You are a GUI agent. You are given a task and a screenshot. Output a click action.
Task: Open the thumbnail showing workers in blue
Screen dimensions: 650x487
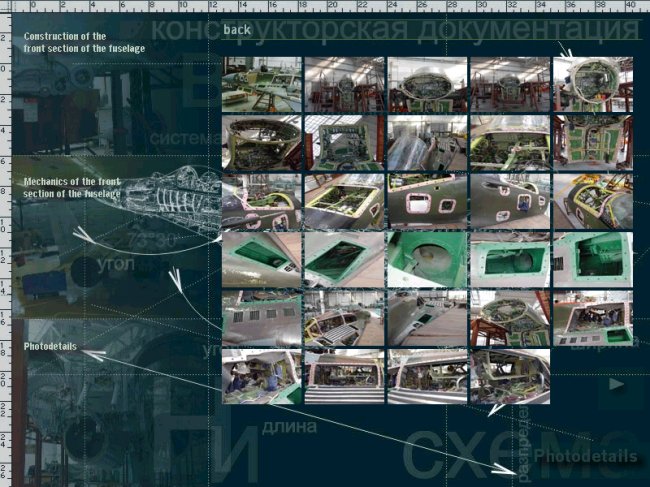pyautogui.click(x=261, y=376)
